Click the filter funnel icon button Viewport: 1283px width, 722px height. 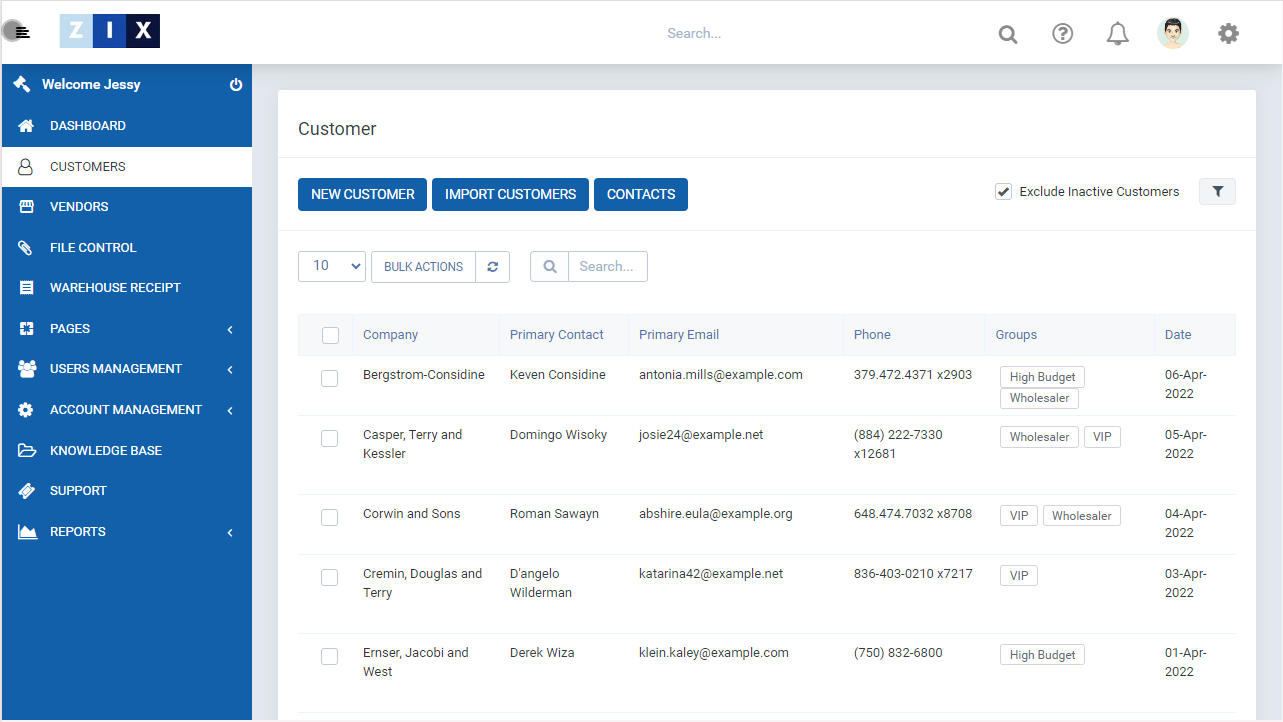(x=1217, y=192)
